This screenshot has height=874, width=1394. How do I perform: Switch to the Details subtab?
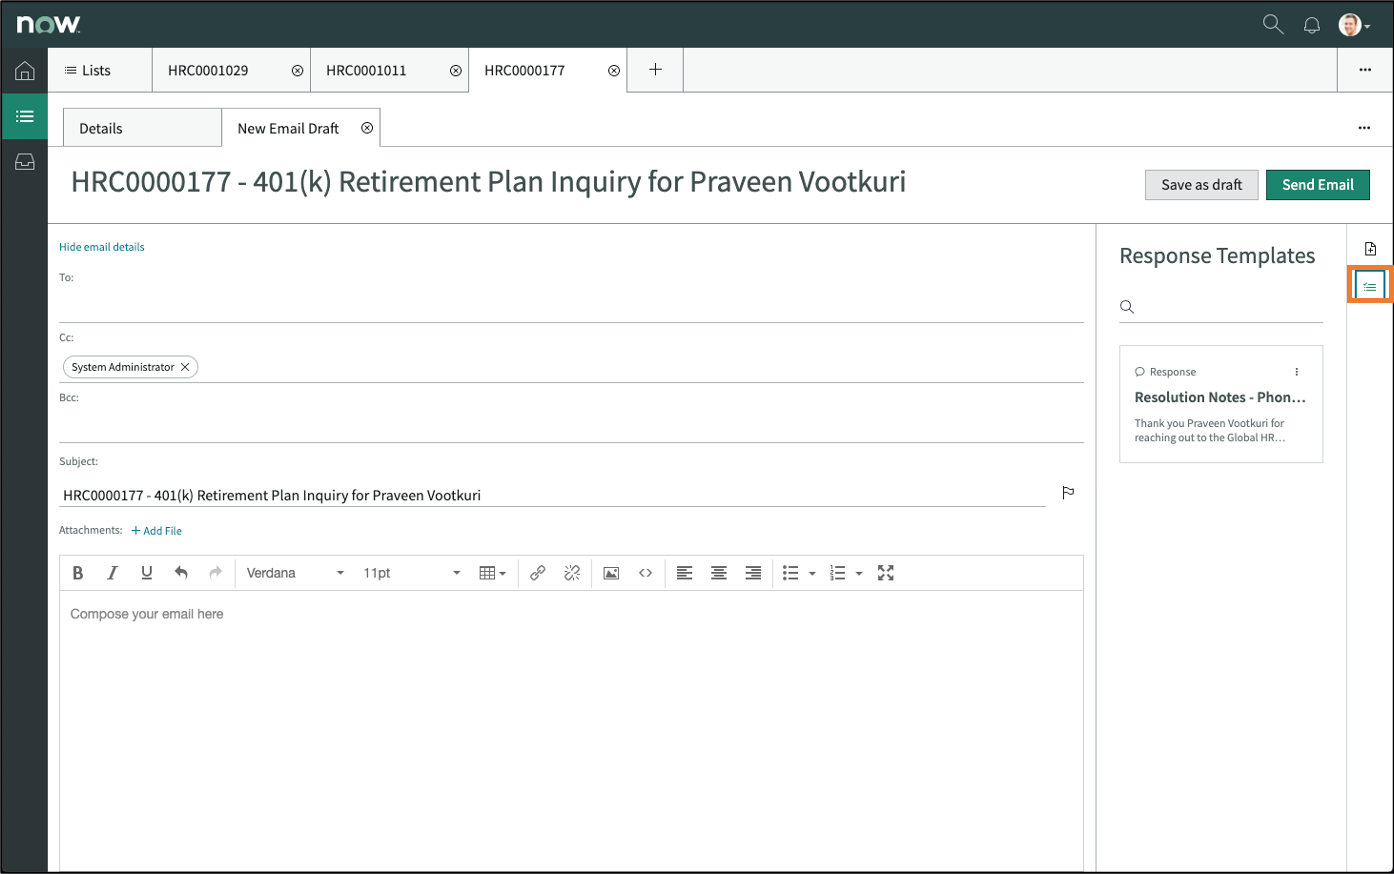click(x=142, y=128)
